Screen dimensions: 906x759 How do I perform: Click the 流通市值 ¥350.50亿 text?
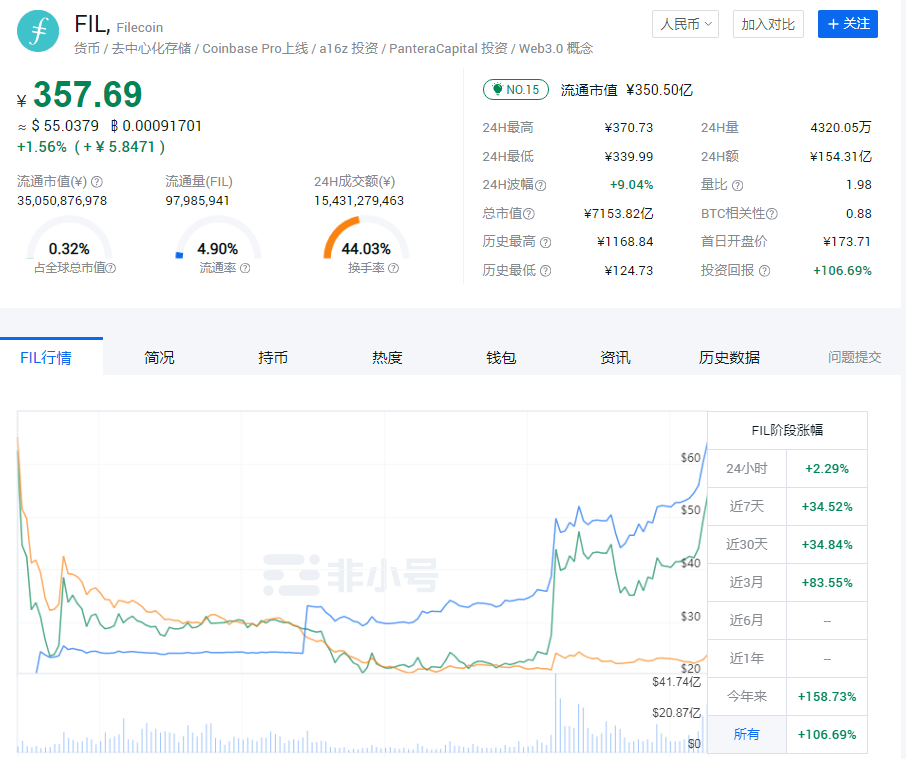(626, 90)
